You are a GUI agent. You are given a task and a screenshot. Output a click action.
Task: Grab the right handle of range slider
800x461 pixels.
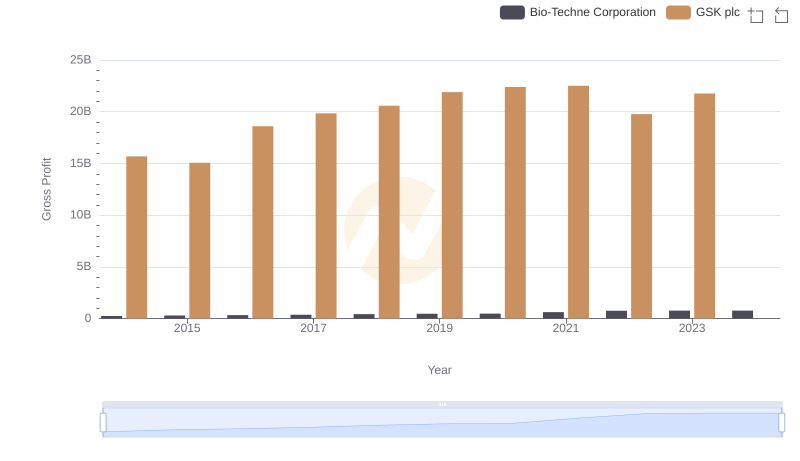pyautogui.click(x=781, y=423)
